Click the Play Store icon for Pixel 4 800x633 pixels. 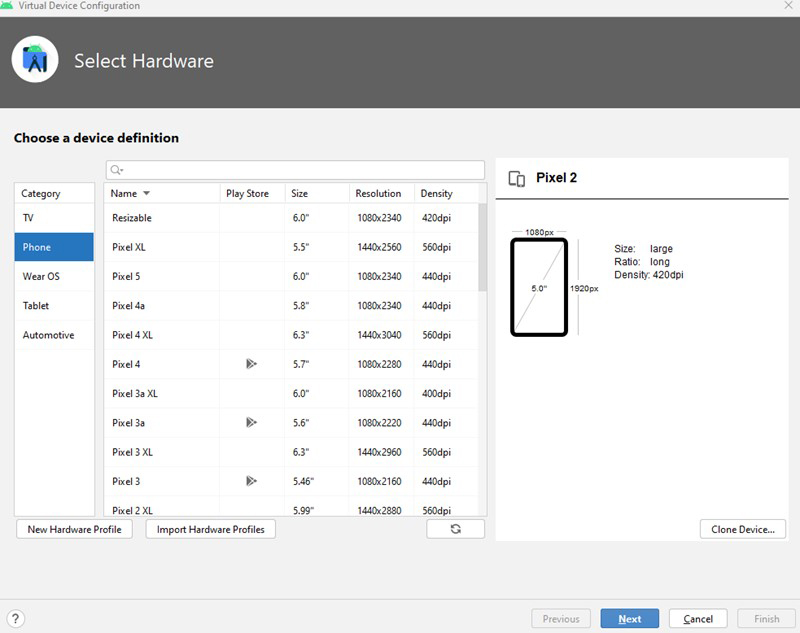click(251, 364)
